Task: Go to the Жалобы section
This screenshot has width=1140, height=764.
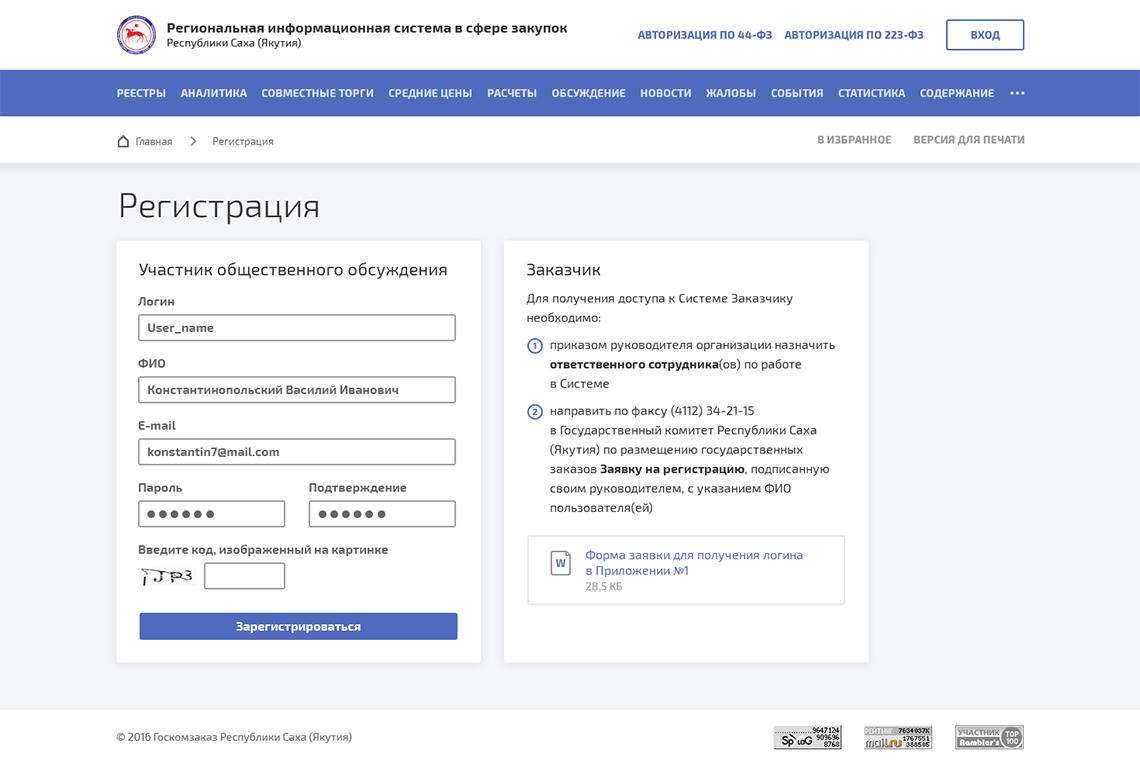Action: (x=731, y=93)
